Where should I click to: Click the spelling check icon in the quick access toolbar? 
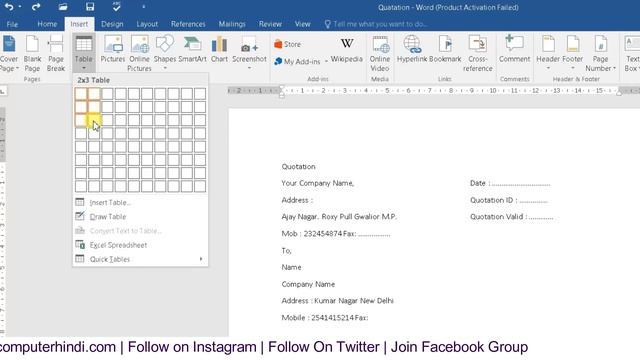click(x=116, y=7)
